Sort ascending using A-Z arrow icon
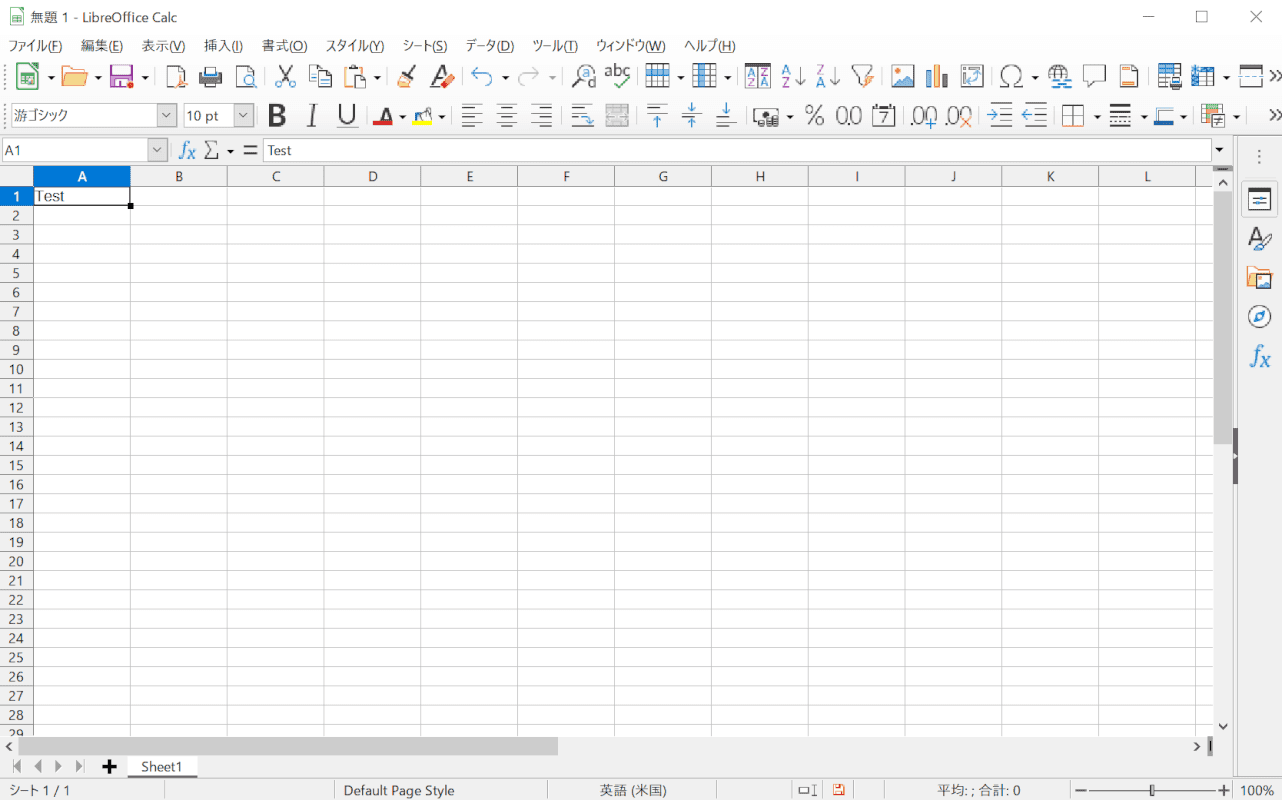Image resolution: width=1282 pixels, height=800 pixels. pyautogui.click(x=793, y=76)
